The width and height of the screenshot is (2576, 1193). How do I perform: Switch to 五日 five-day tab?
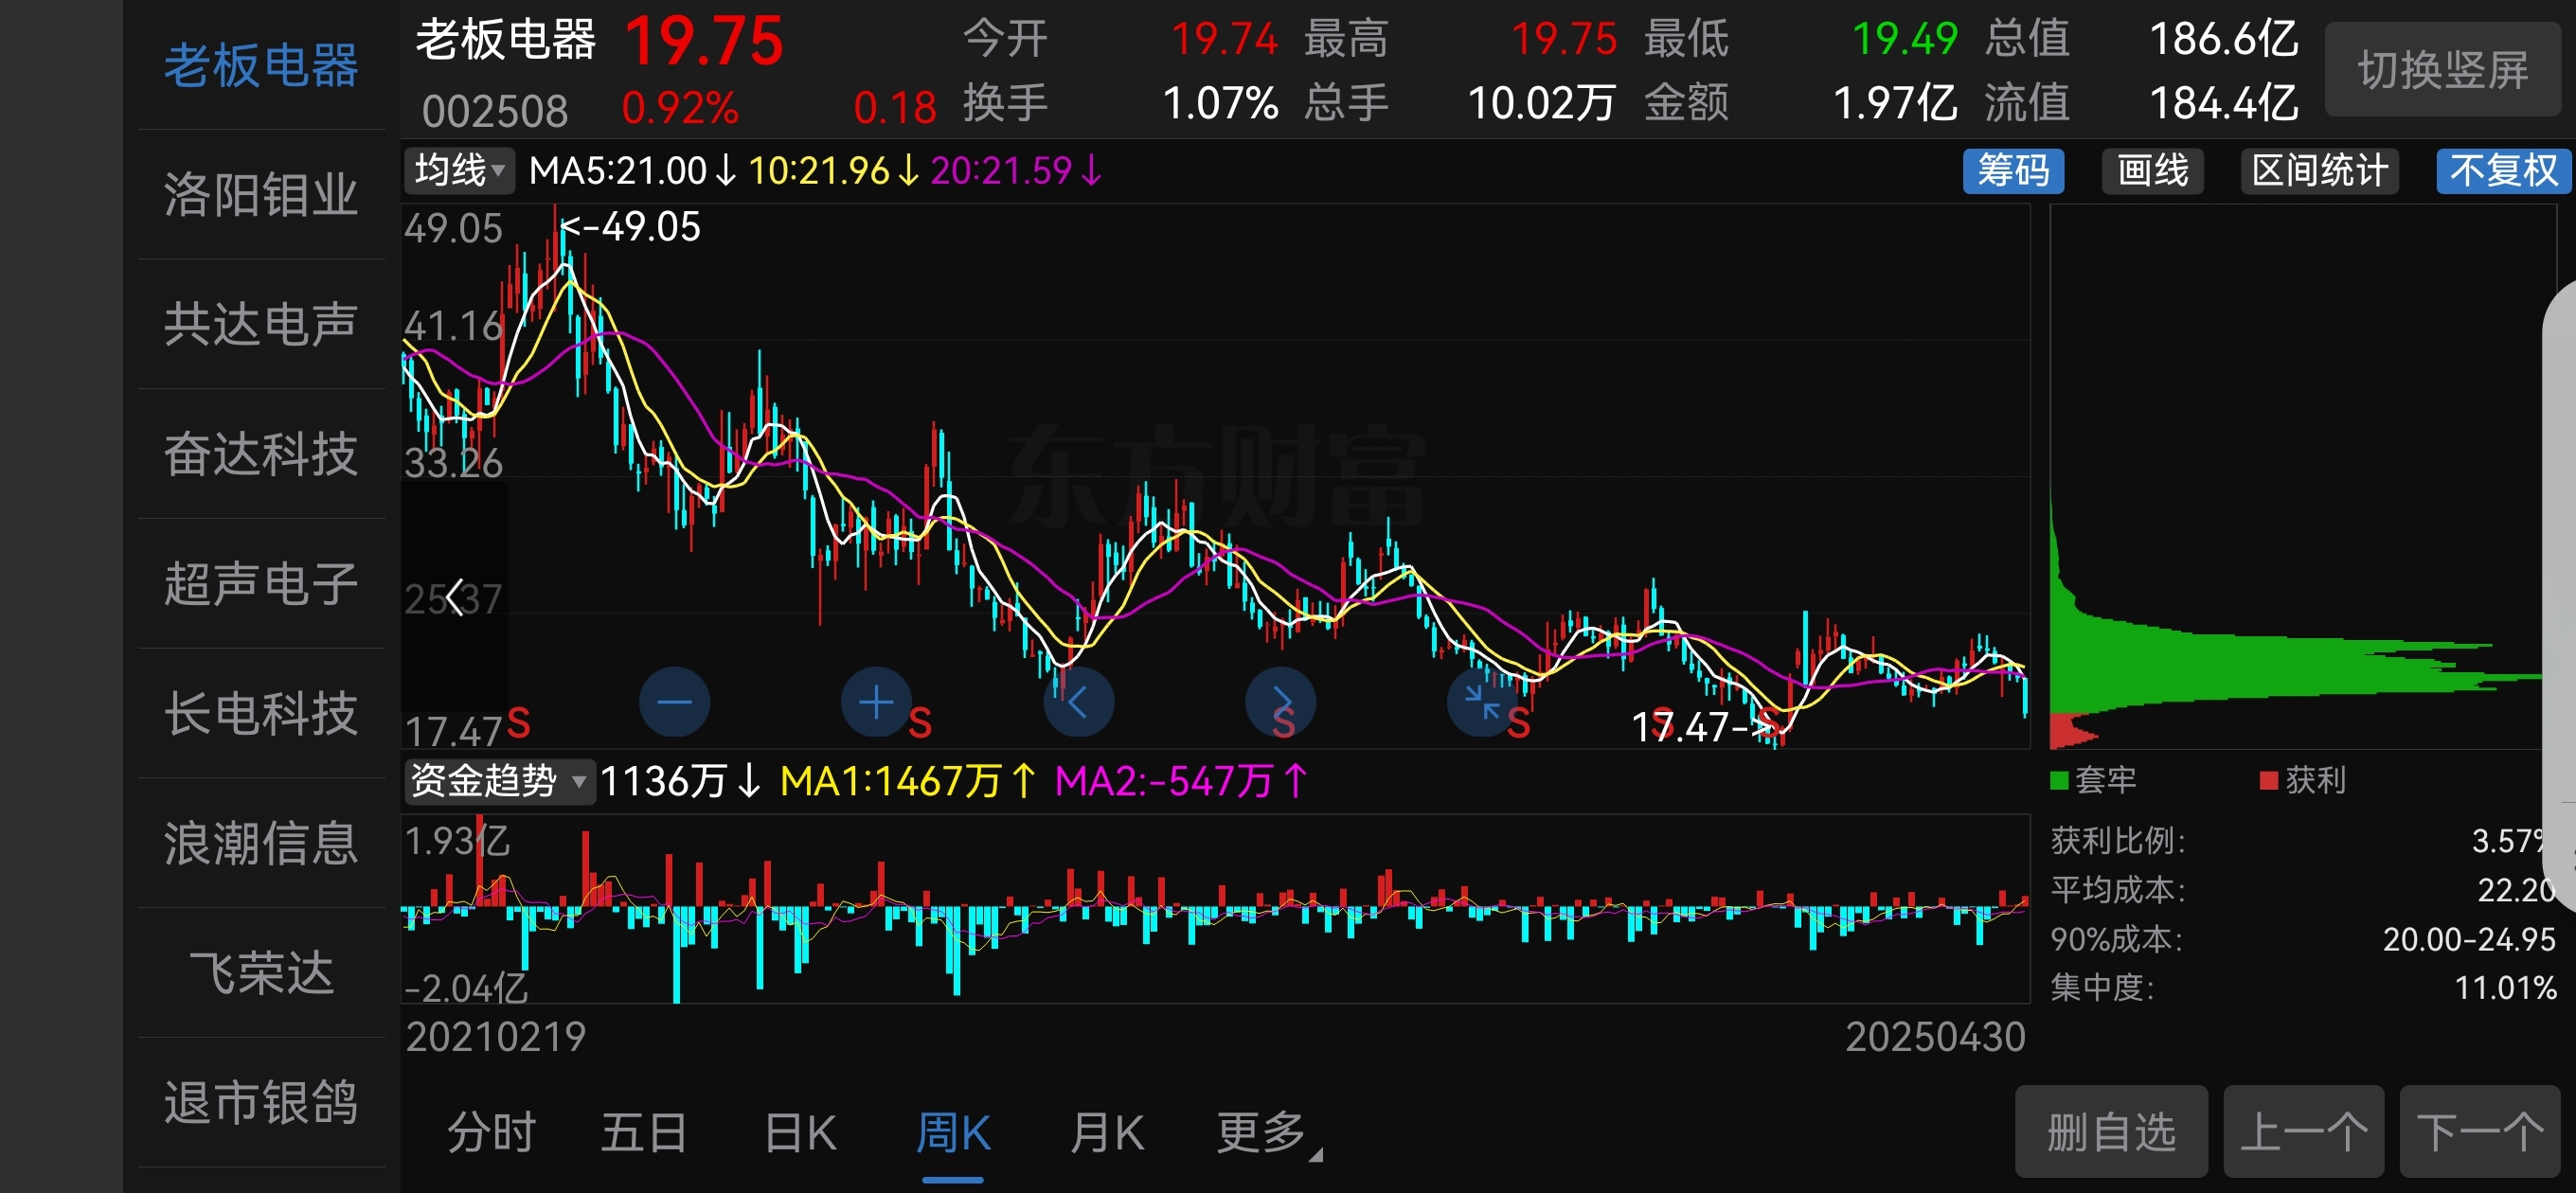click(x=644, y=1133)
